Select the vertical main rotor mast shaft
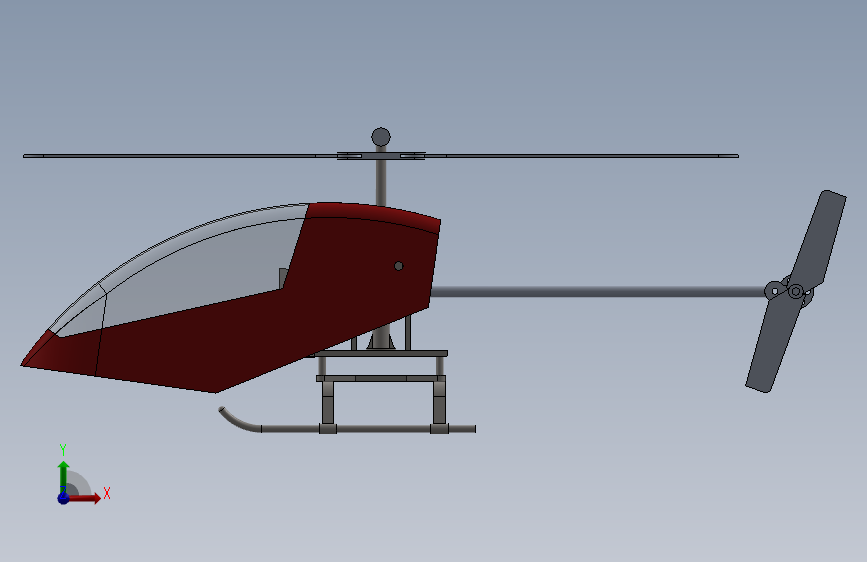 pos(381,181)
